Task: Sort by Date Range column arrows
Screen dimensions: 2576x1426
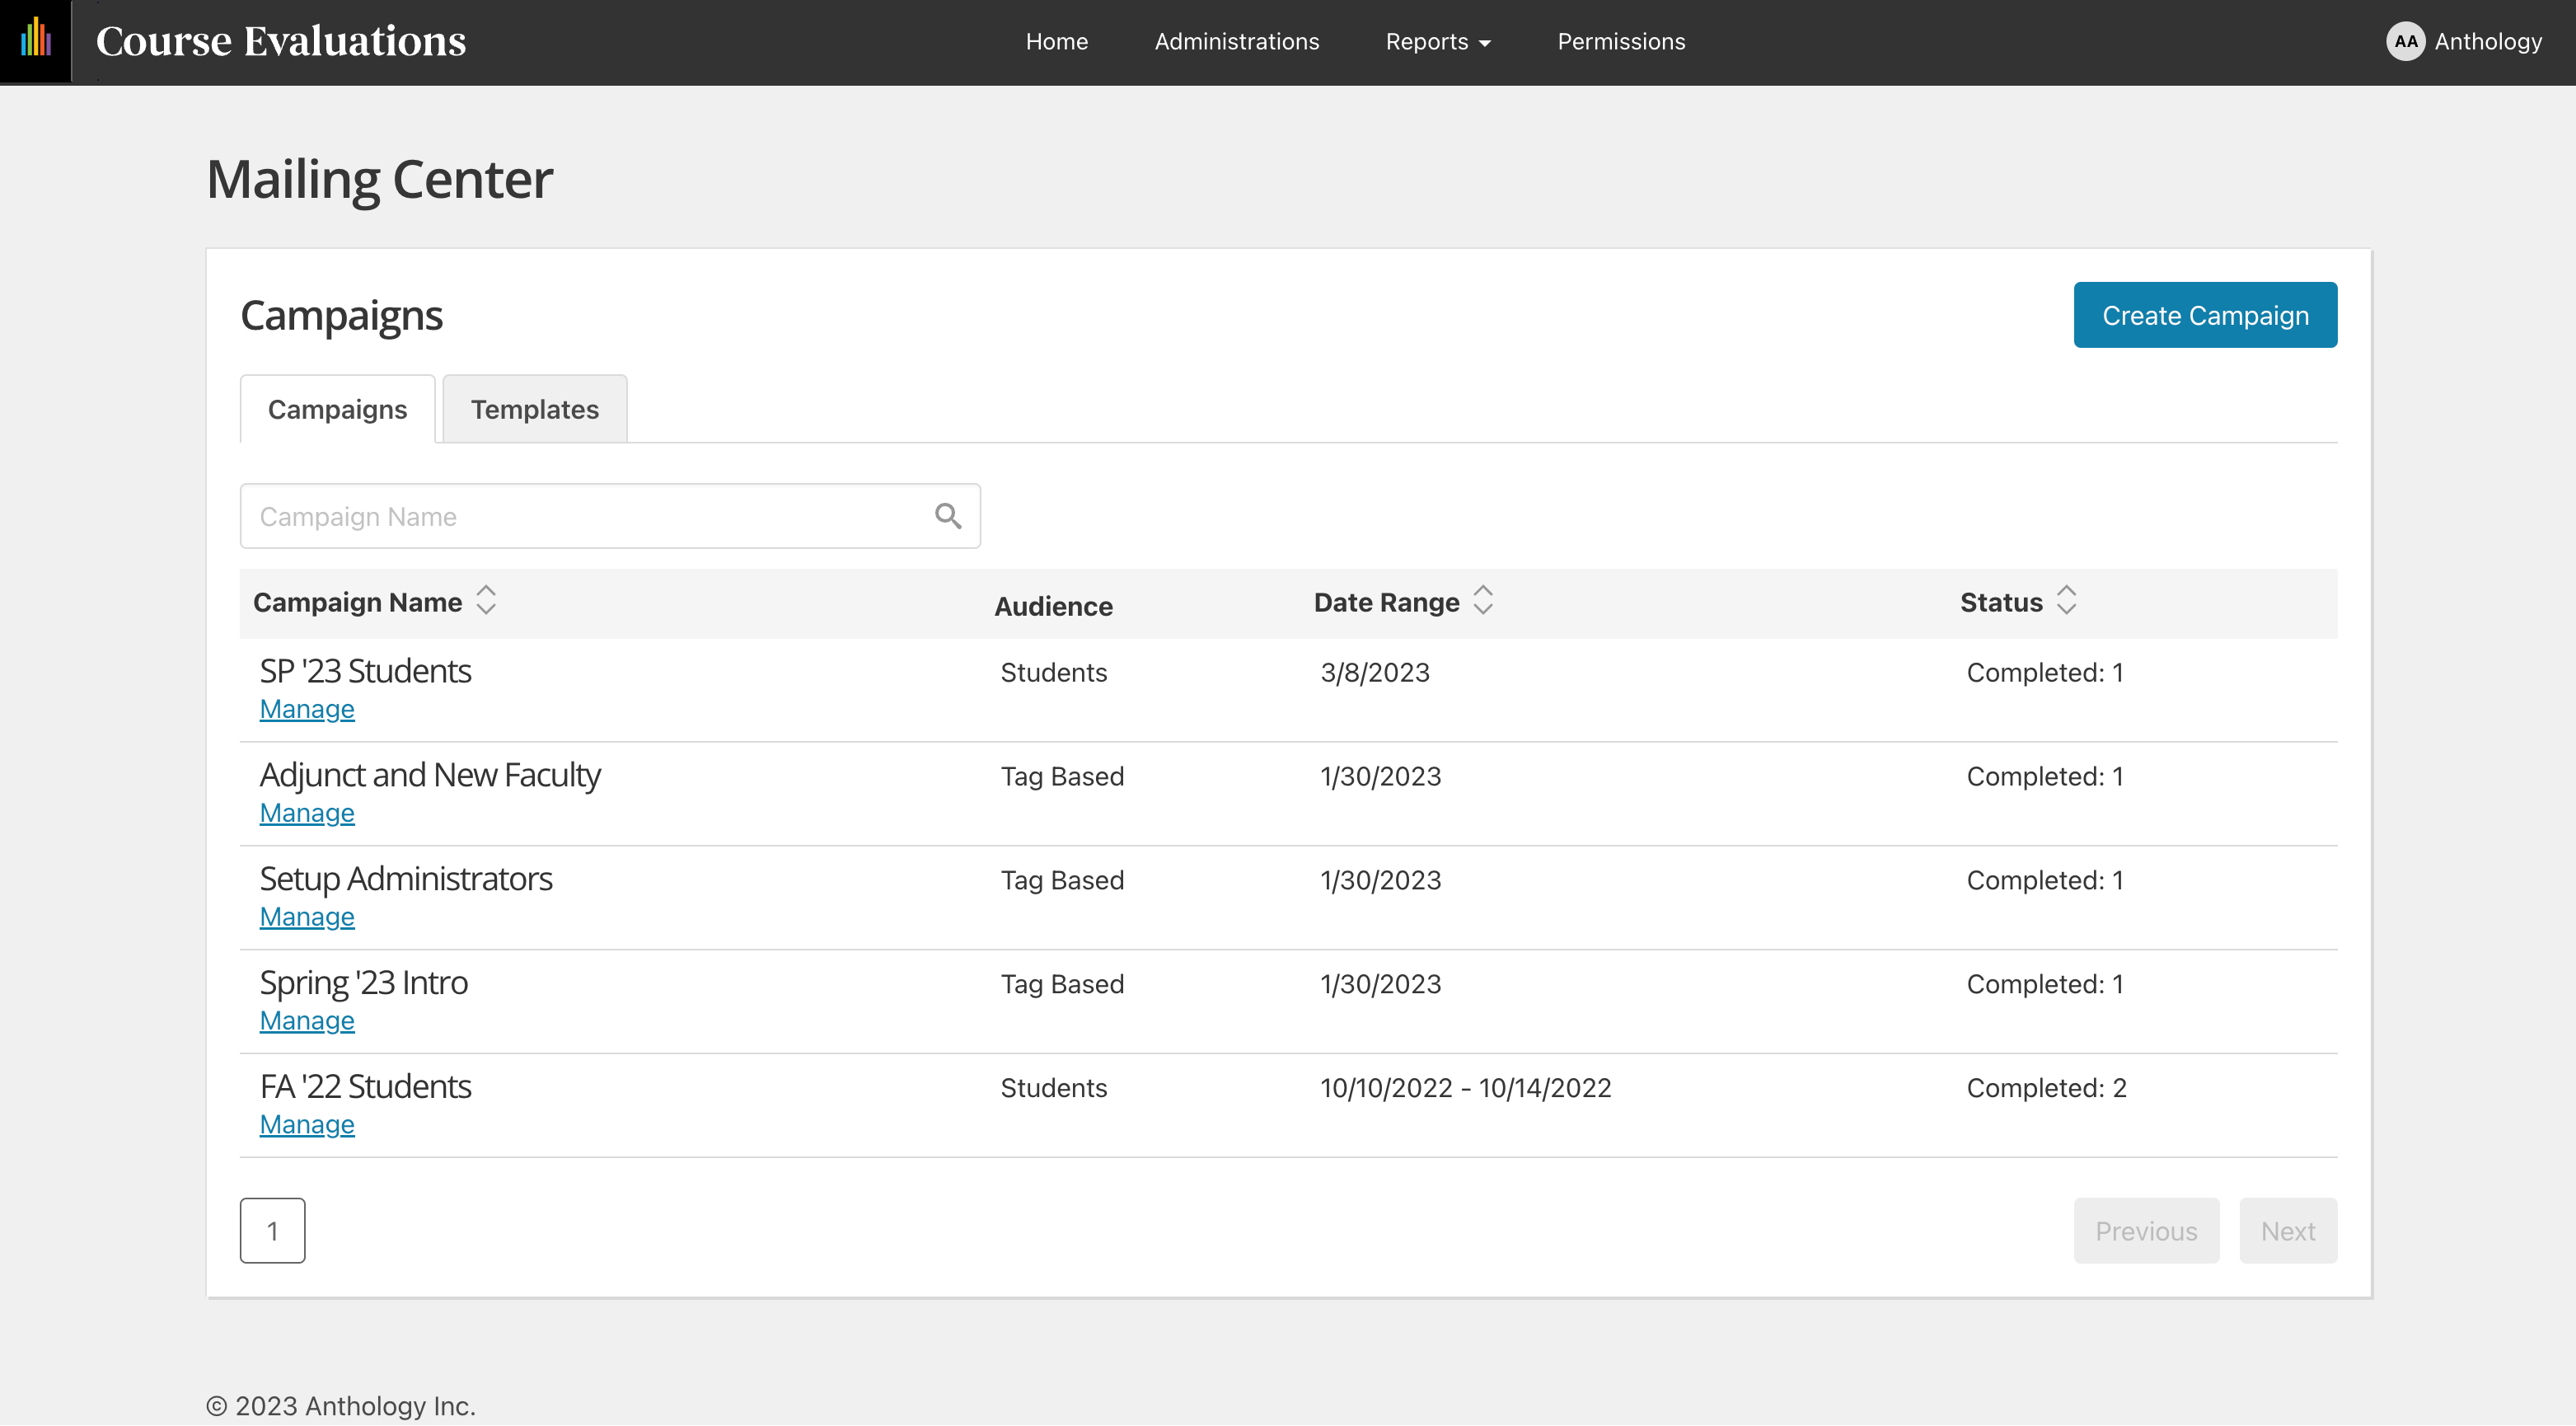Action: 1483,600
